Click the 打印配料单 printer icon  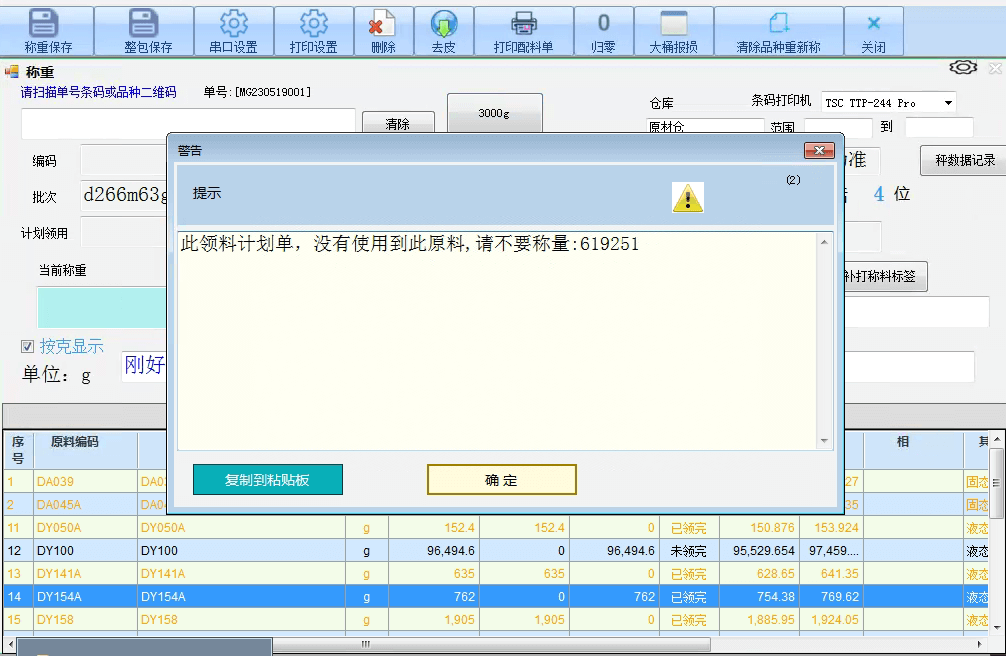(523, 24)
